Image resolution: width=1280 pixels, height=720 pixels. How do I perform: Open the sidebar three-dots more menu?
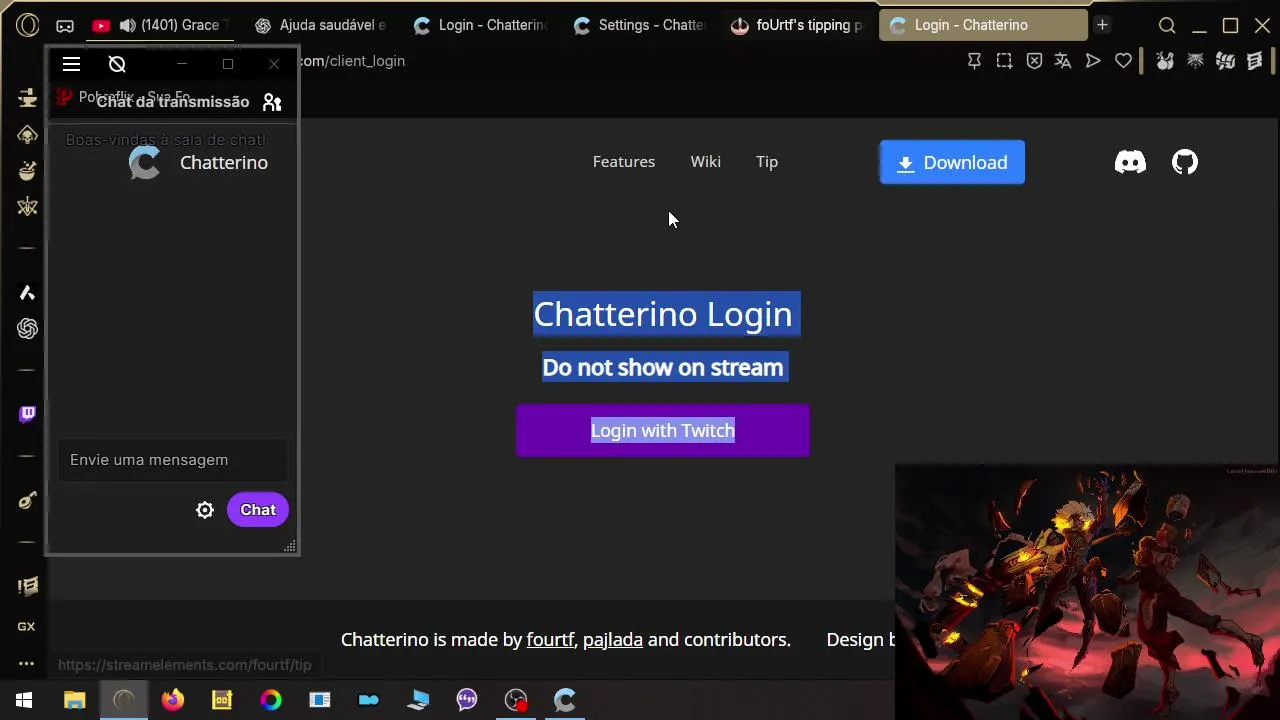point(27,663)
